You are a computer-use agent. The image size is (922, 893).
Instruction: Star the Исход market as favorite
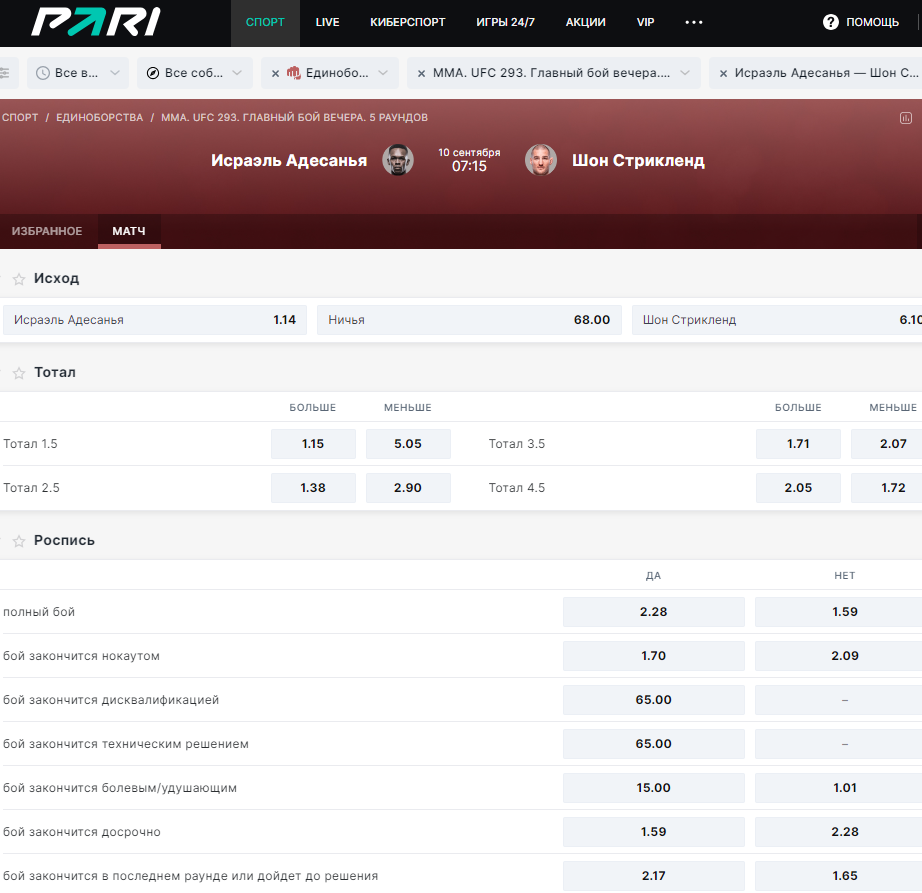19,279
